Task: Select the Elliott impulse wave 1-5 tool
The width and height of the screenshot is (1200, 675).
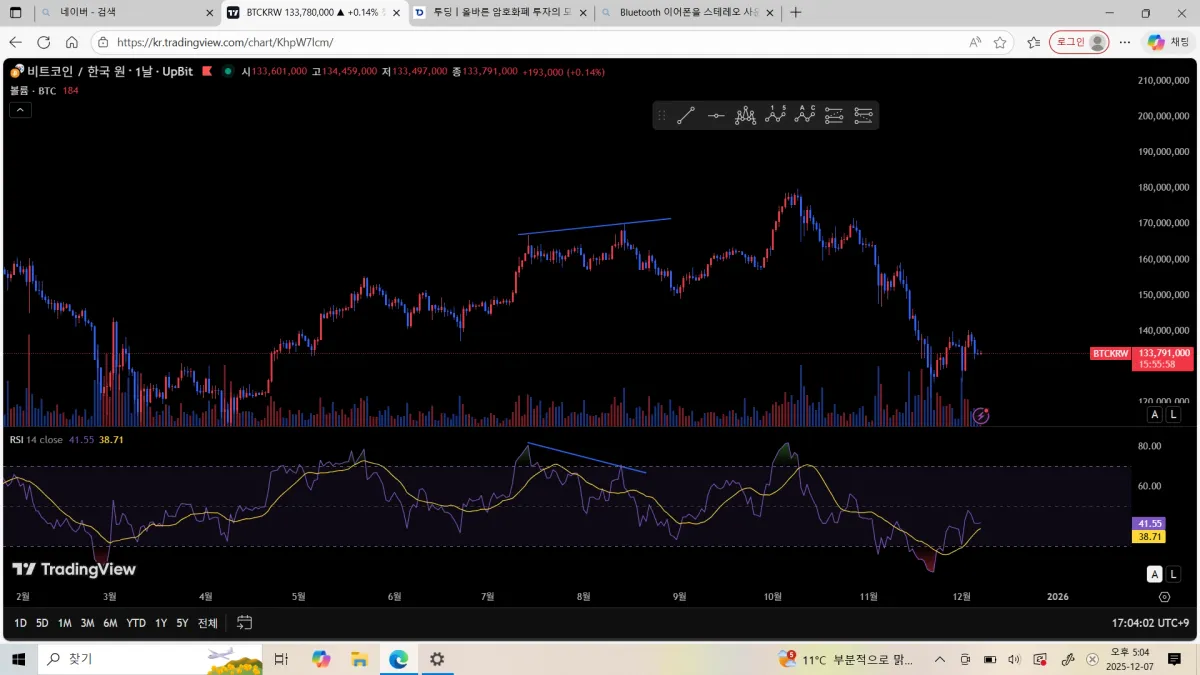Action: point(775,116)
